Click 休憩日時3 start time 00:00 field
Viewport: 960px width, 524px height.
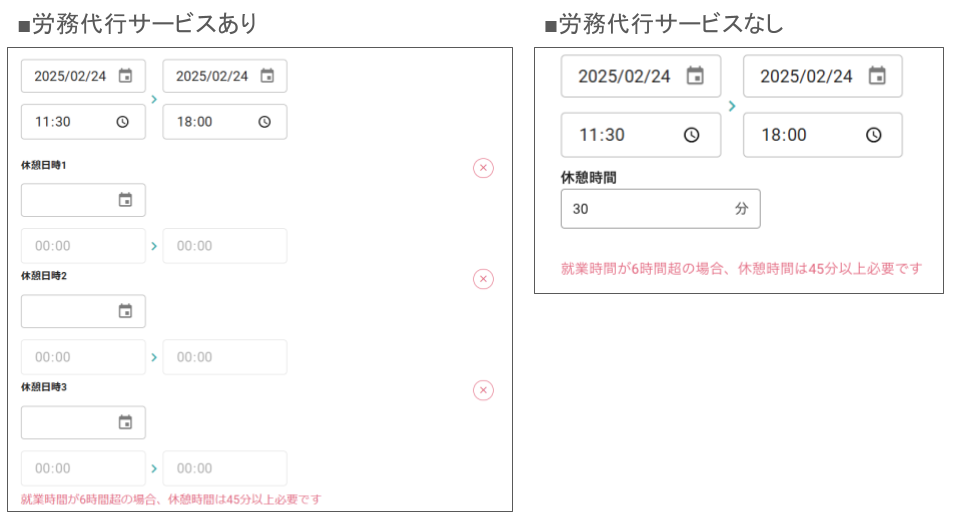coord(83,468)
